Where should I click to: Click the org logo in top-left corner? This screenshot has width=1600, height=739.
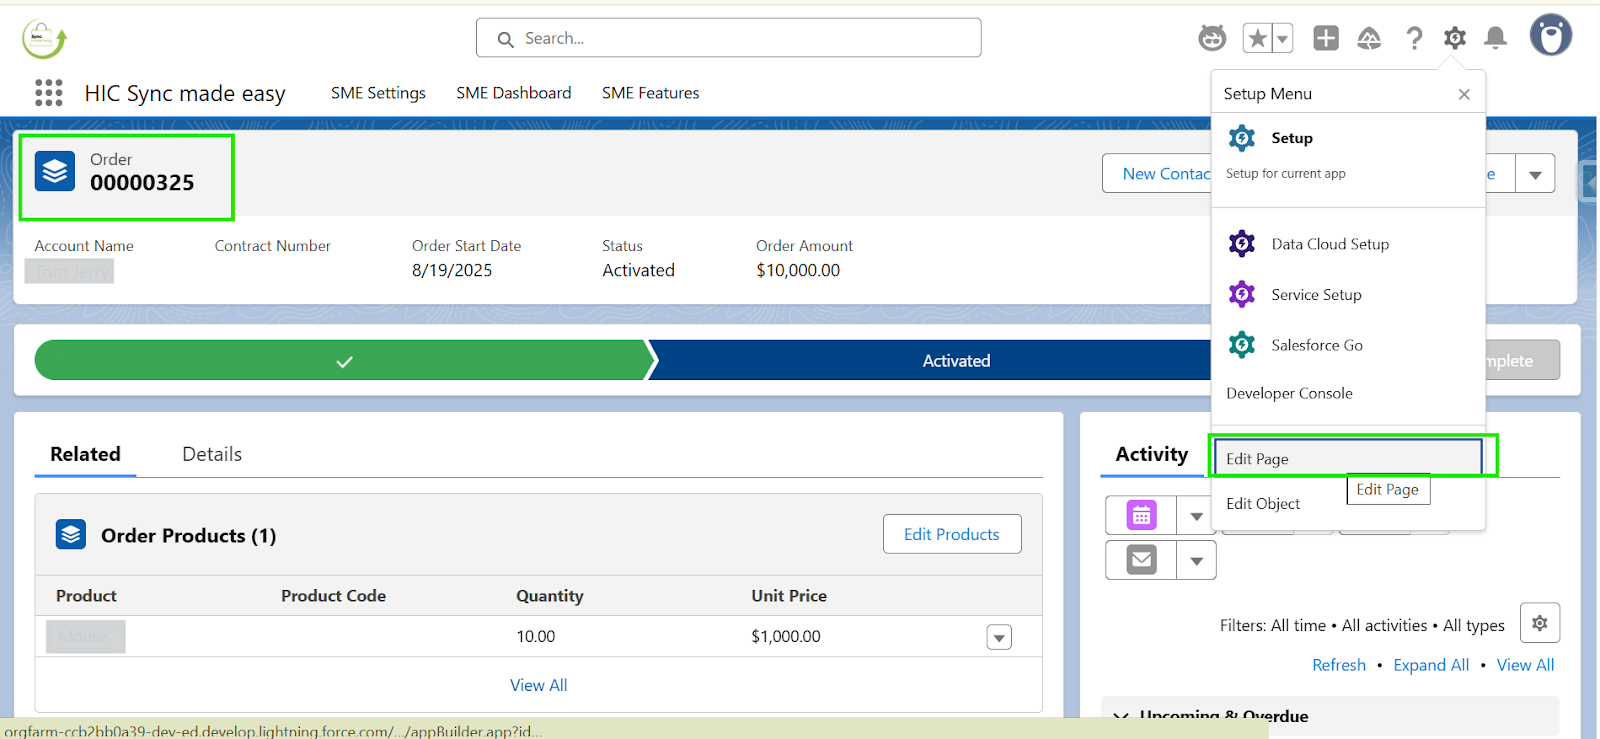click(x=44, y=39)
